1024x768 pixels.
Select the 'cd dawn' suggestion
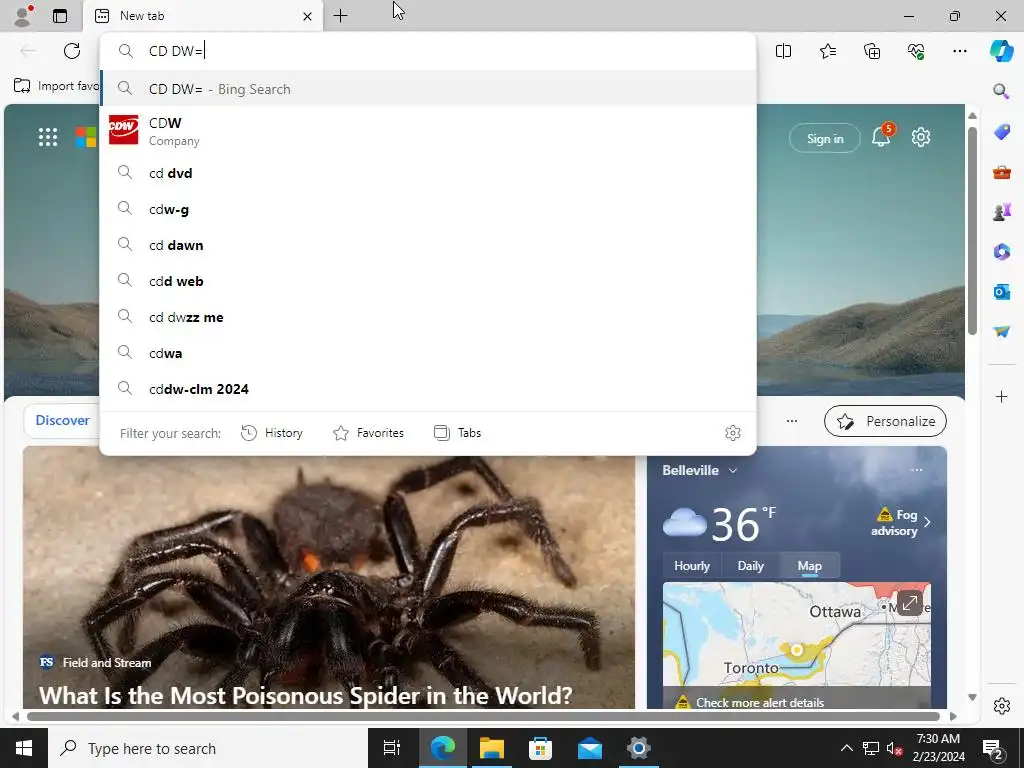point(428,245)
